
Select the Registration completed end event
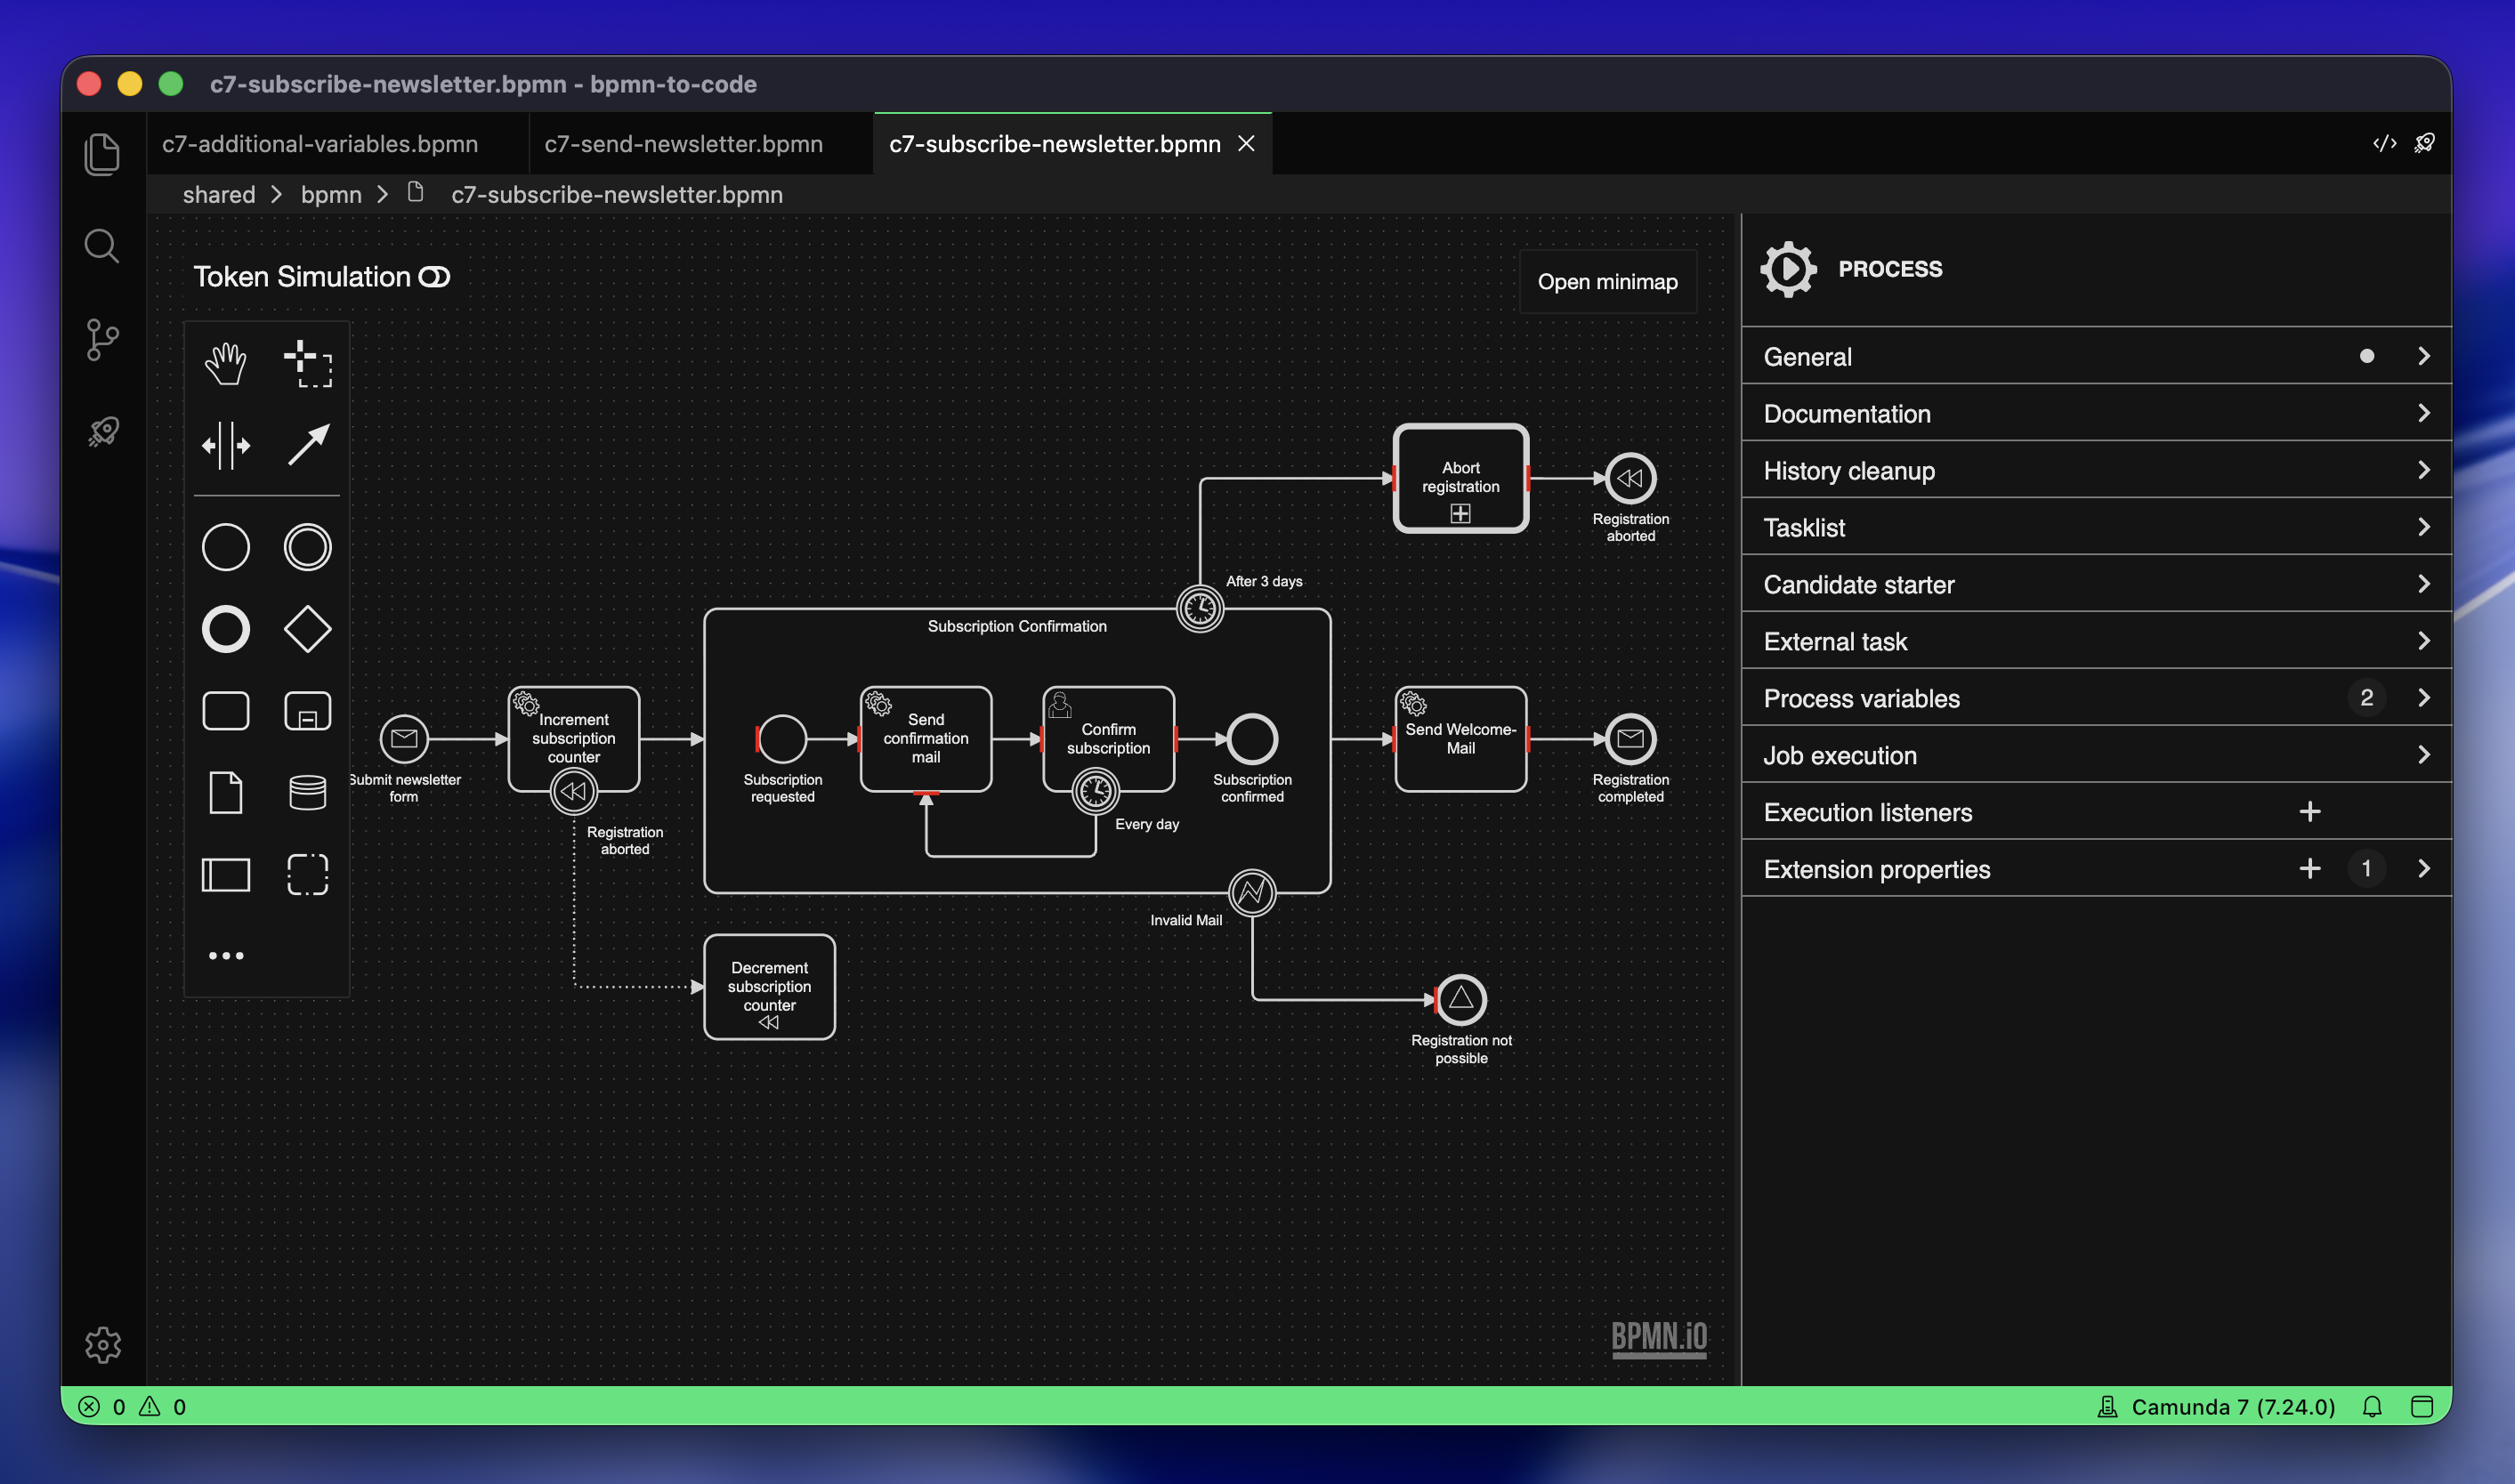click(1630, 739)
